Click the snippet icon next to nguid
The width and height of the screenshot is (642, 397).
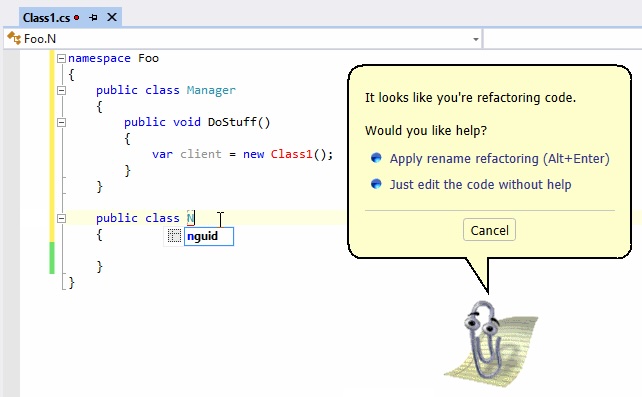click(174, 236)
